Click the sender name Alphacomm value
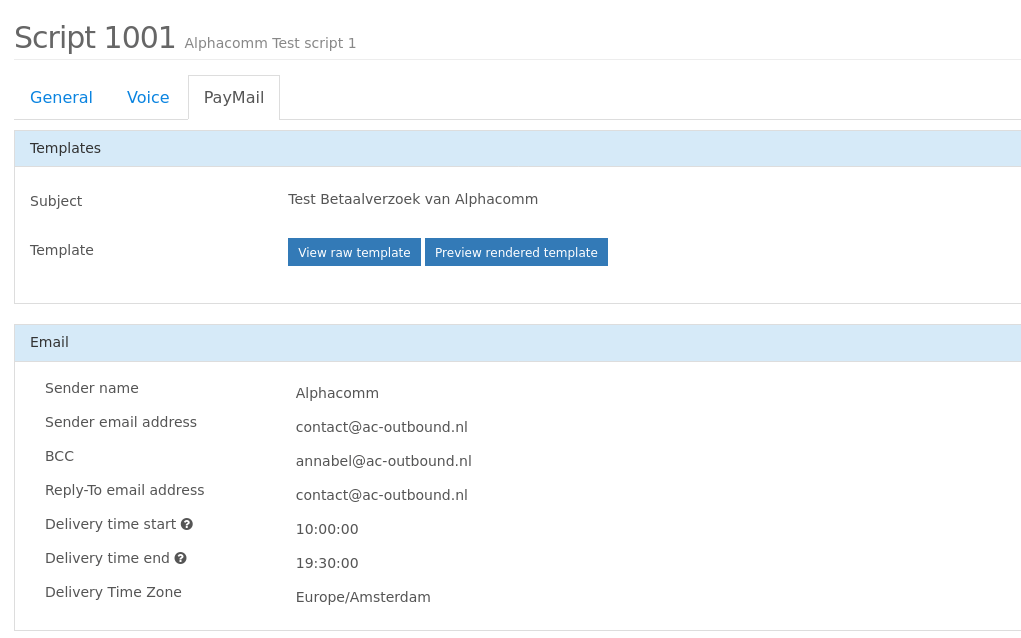This screenshot has width=1021, height=638. 337,393
